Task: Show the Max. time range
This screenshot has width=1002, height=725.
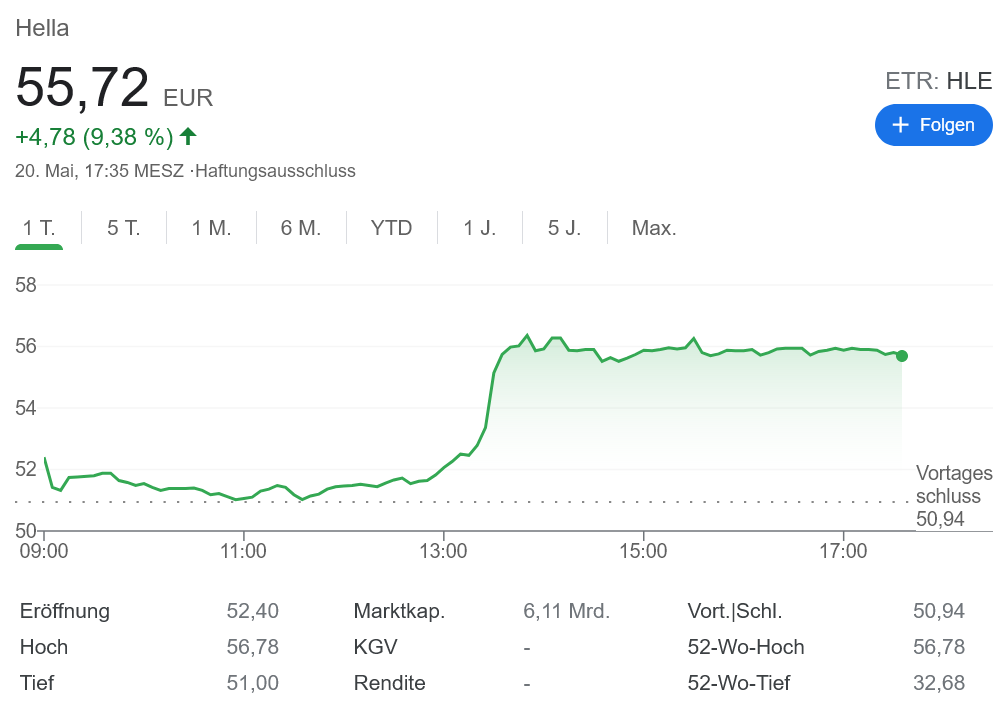Action: pyautogui.click(x=654, y=228)
